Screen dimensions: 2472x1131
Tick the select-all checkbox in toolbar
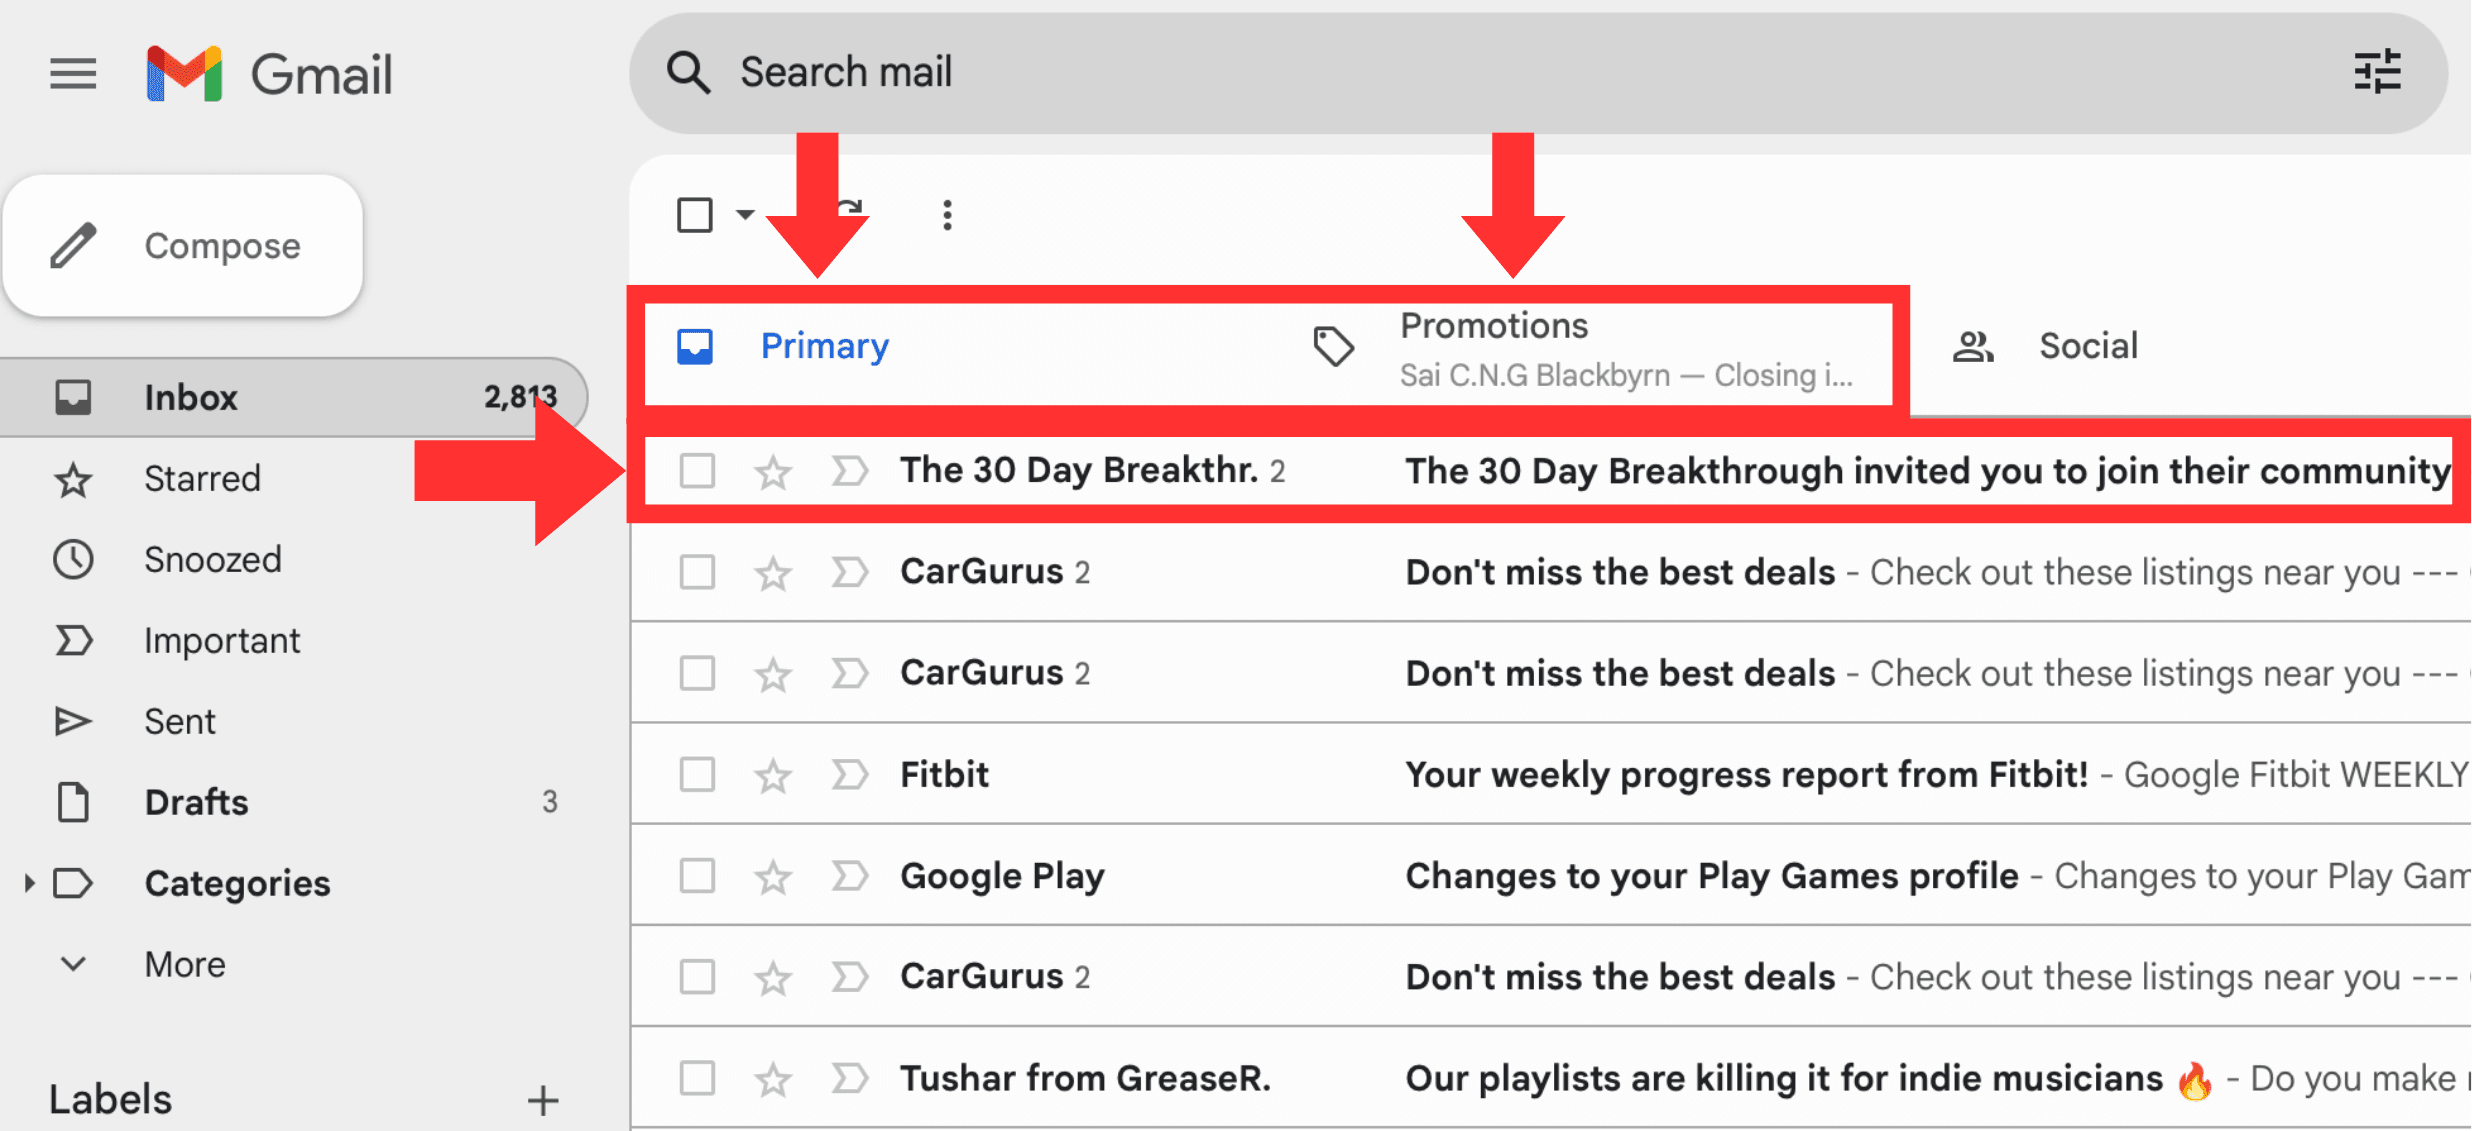[695, 215]
